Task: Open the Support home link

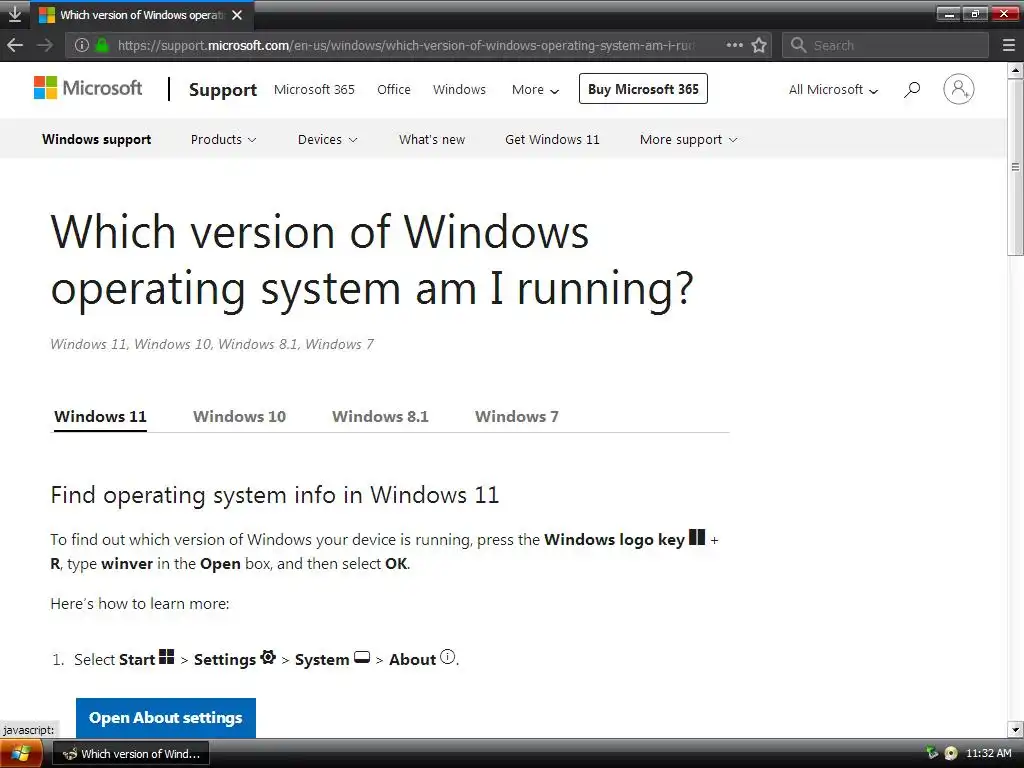Action: 223,89
